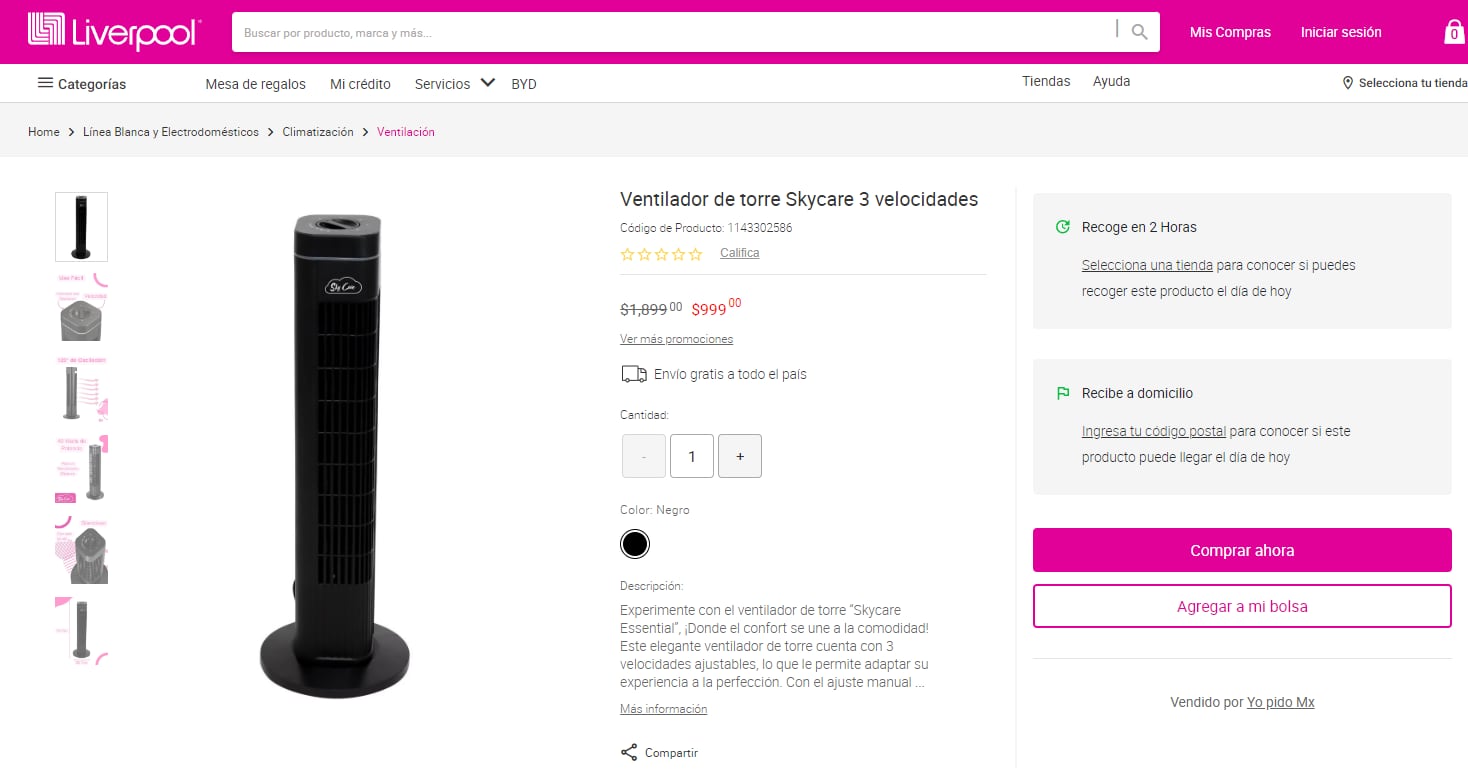Screen dimensions: 1468x778
Task: Expand the description via Más información
Action: pyautogui.click(x=663, y=708)
